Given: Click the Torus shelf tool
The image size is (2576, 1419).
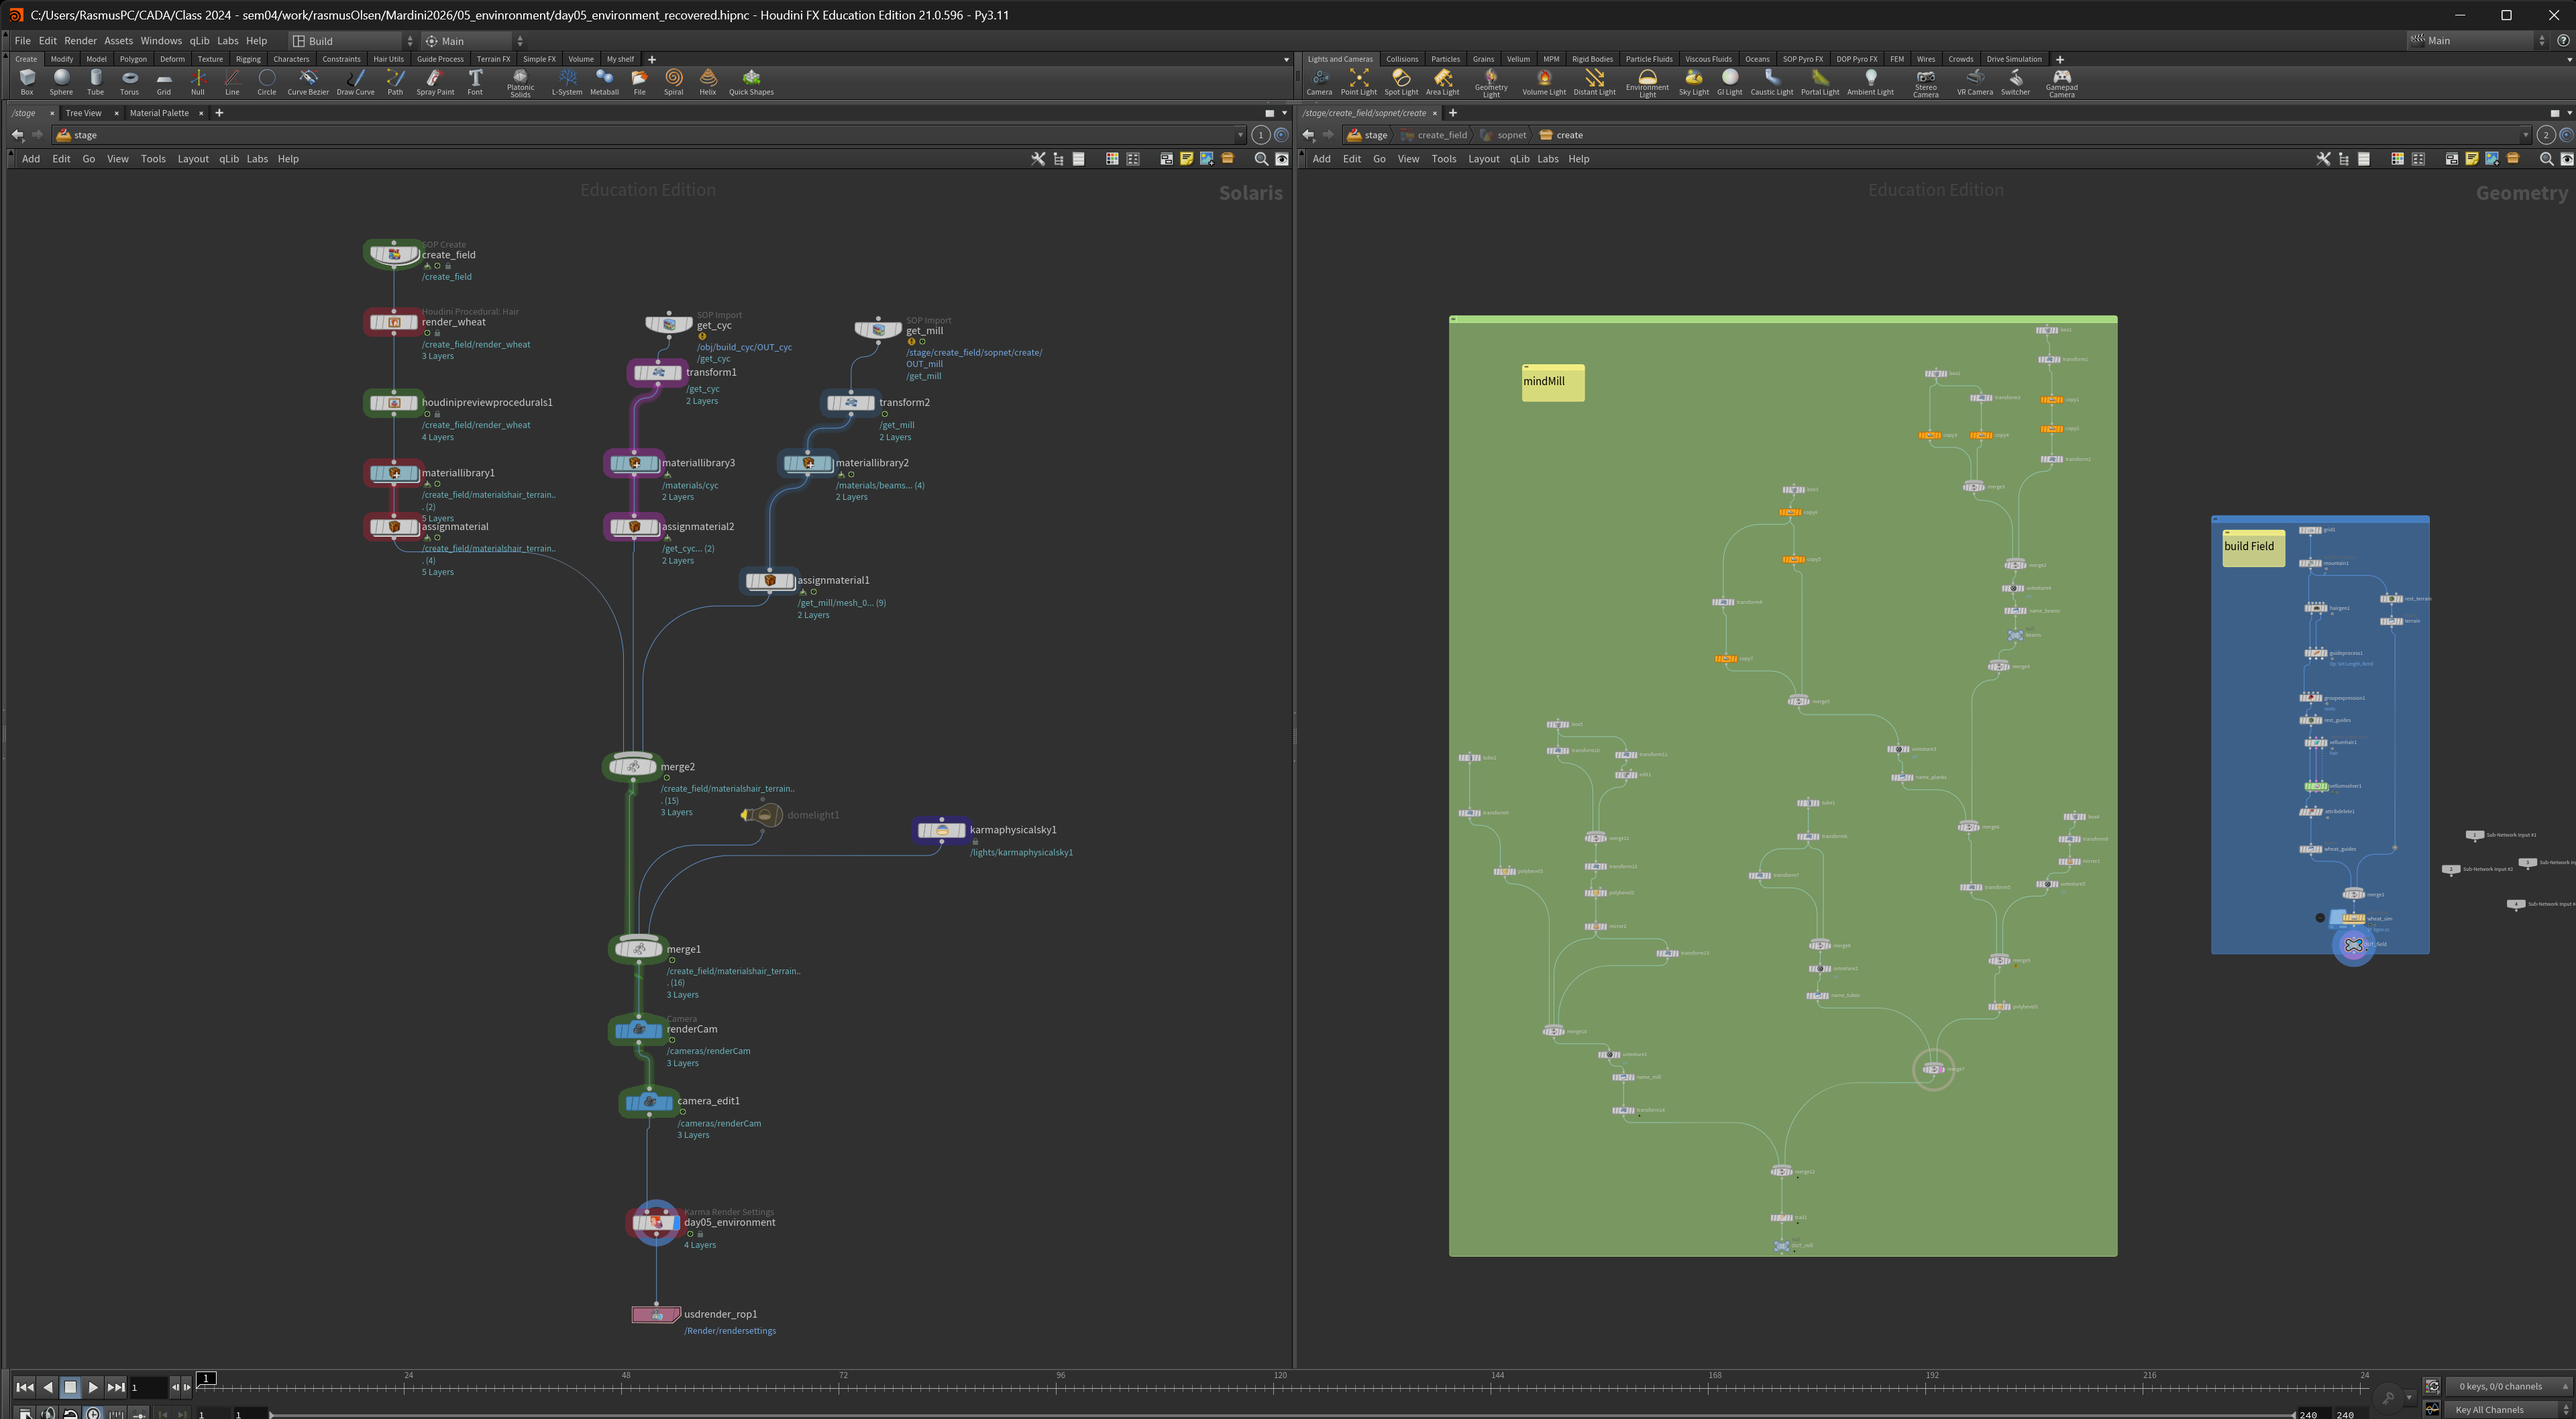Looking at the screenshot, I should coord(129,81).
